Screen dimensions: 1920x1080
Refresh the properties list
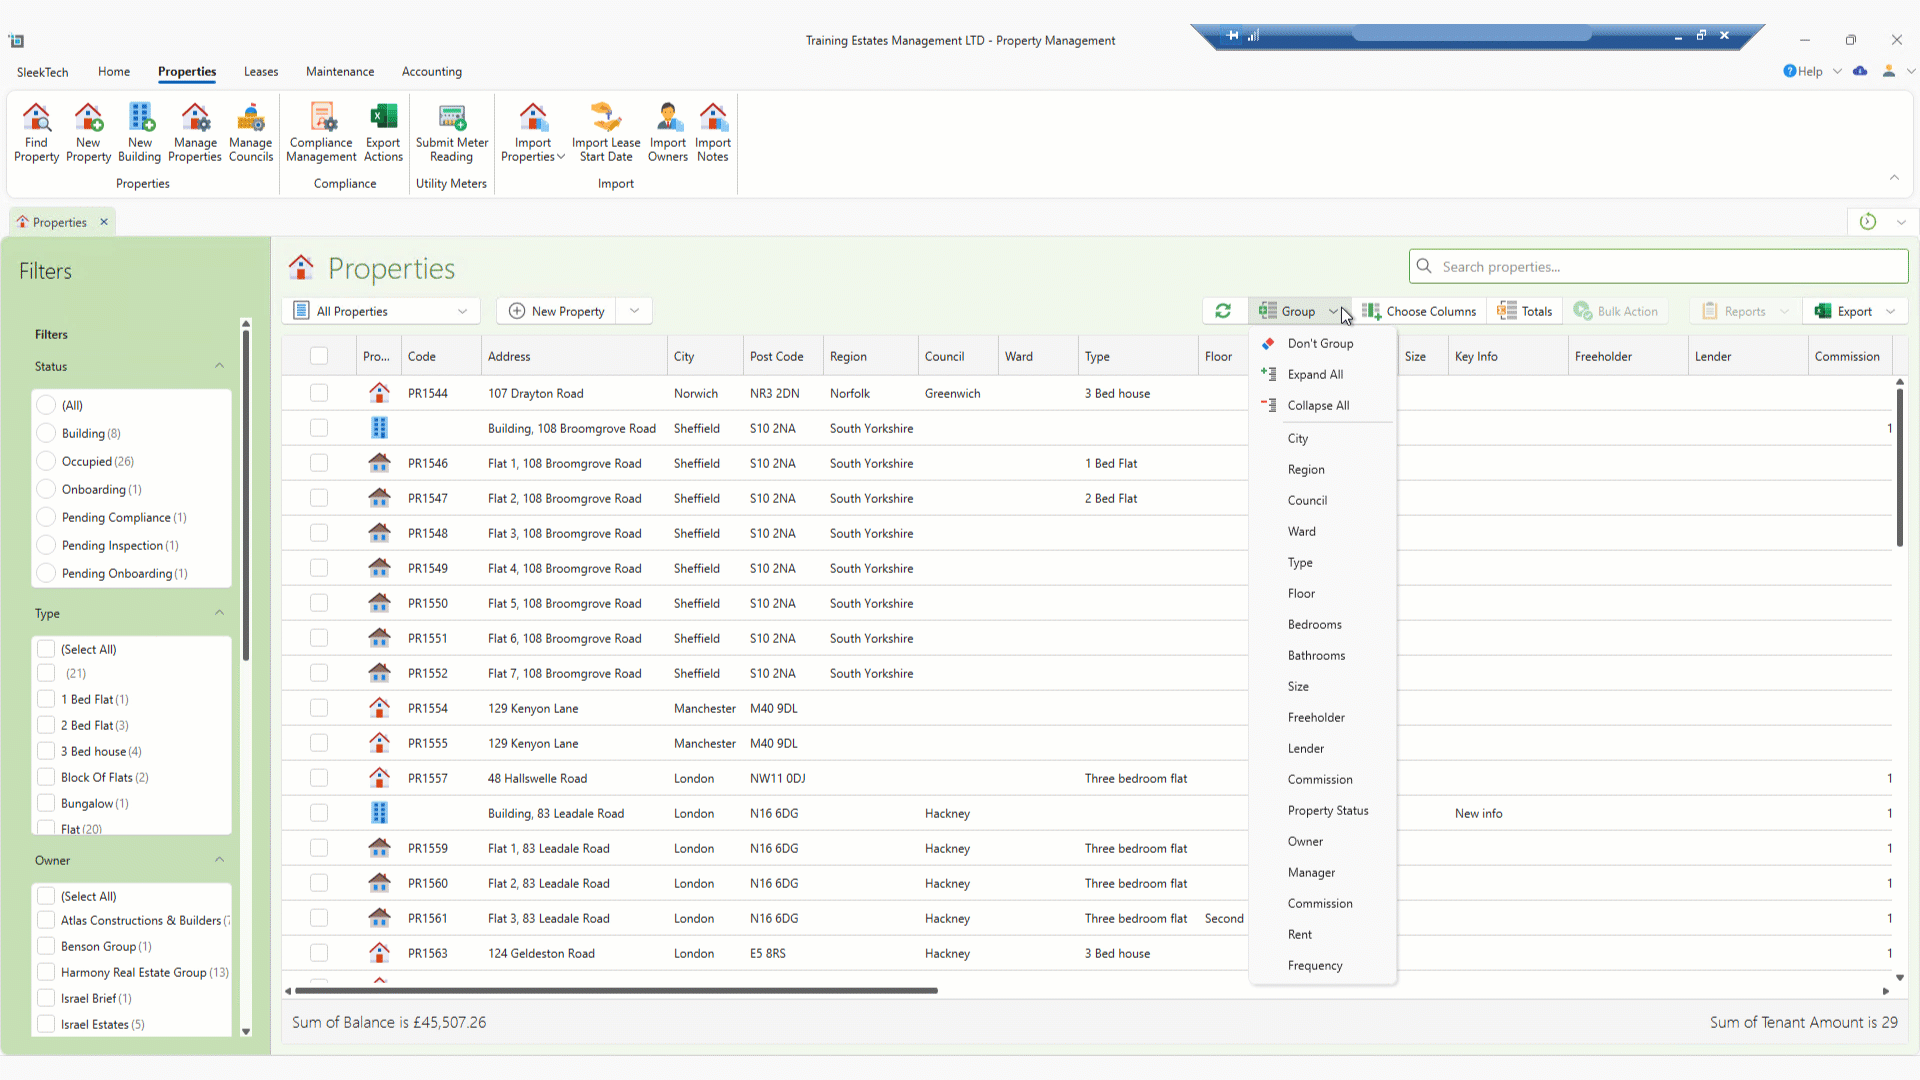[1223, 311]
